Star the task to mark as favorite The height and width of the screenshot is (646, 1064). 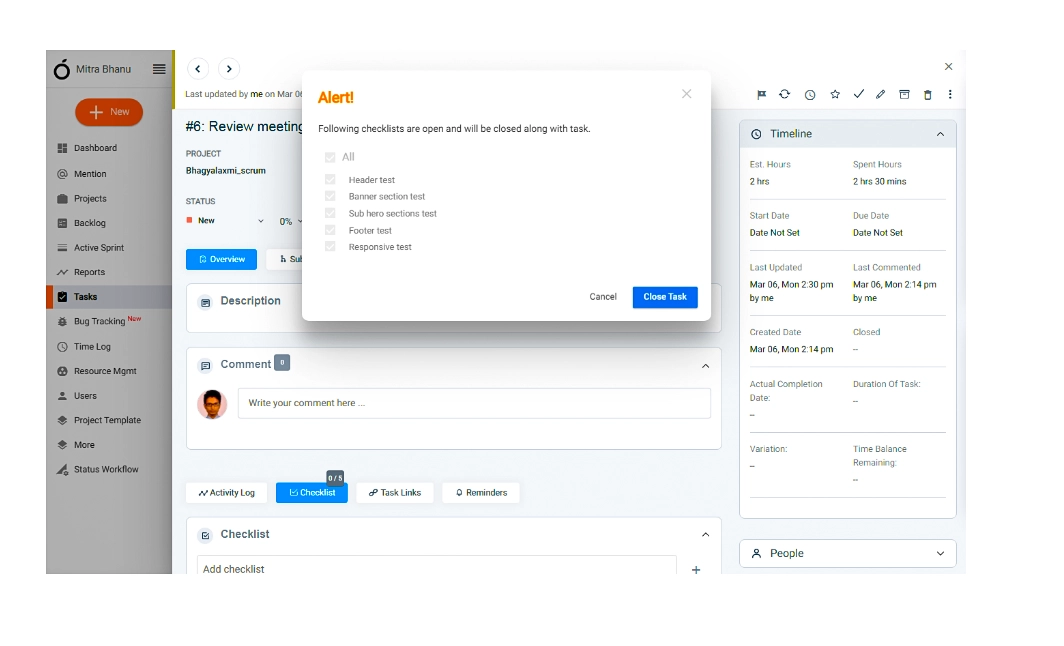click(835, 94)
